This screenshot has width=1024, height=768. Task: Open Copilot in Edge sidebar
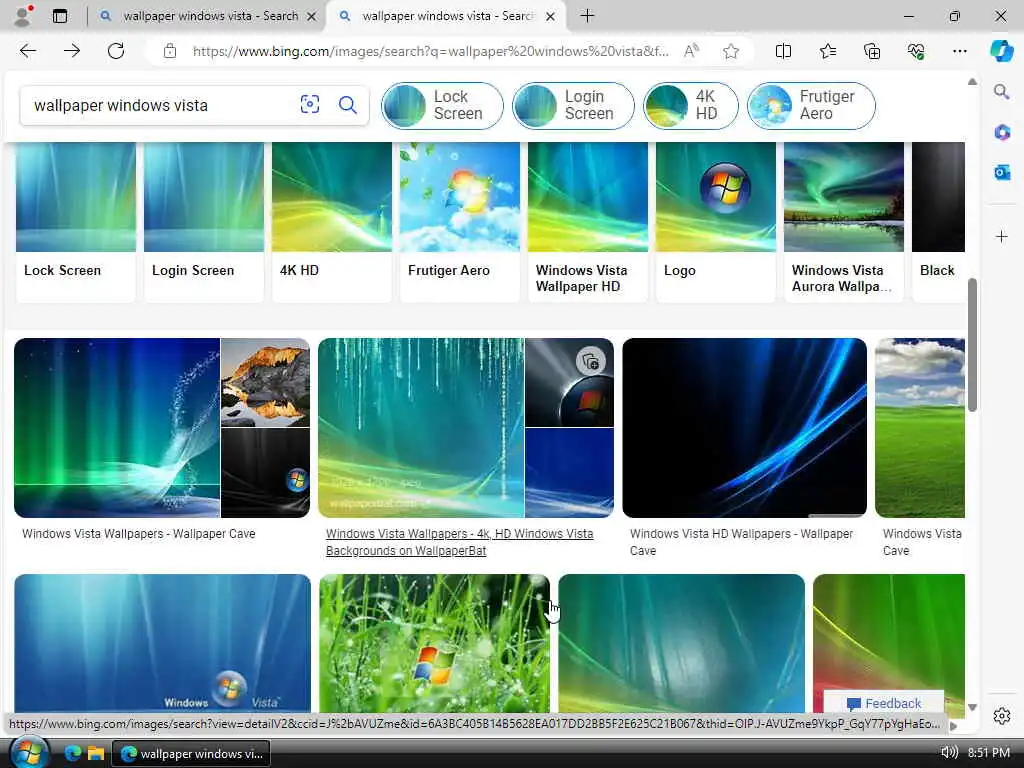coord(1001,51)
